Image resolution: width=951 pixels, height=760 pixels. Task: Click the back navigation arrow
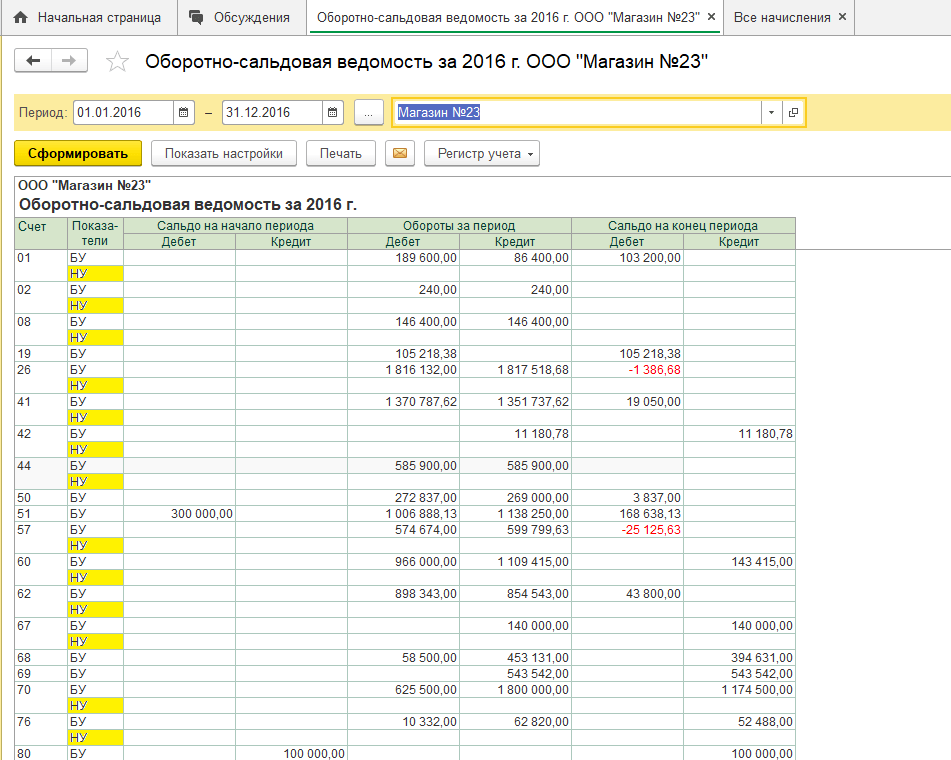pyautogui.click(x=33, y=61)
